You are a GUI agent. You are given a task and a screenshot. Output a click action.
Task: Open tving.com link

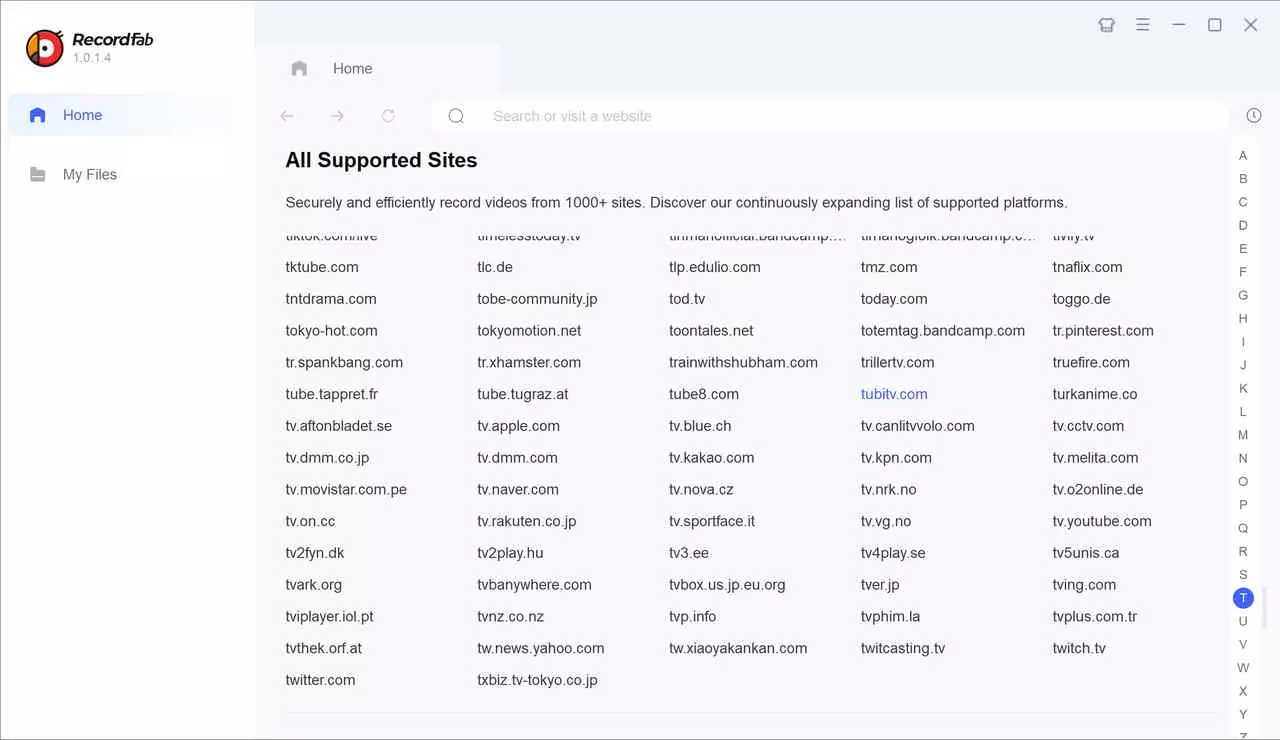1084,585
